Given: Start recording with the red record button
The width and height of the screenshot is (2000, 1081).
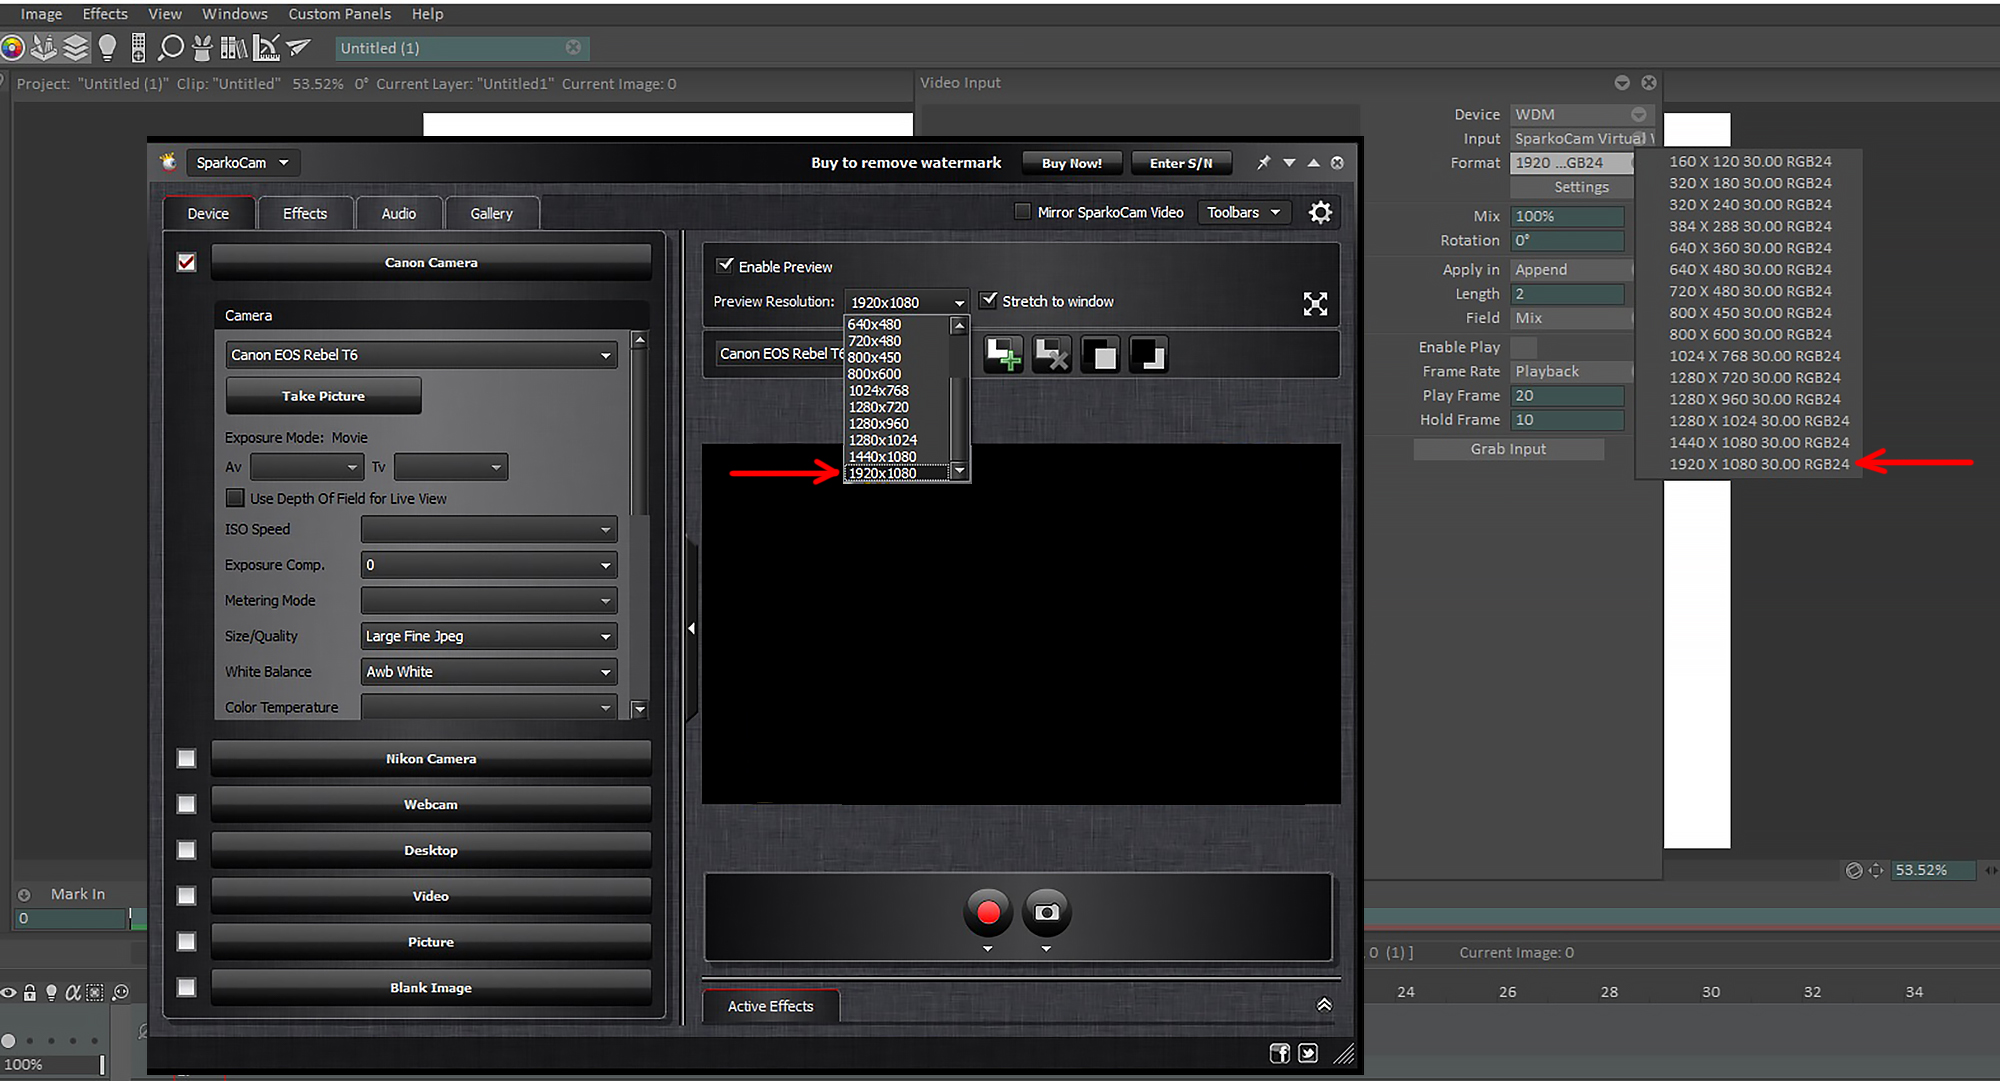Looking at the screenshot, I should pos(988,912).
